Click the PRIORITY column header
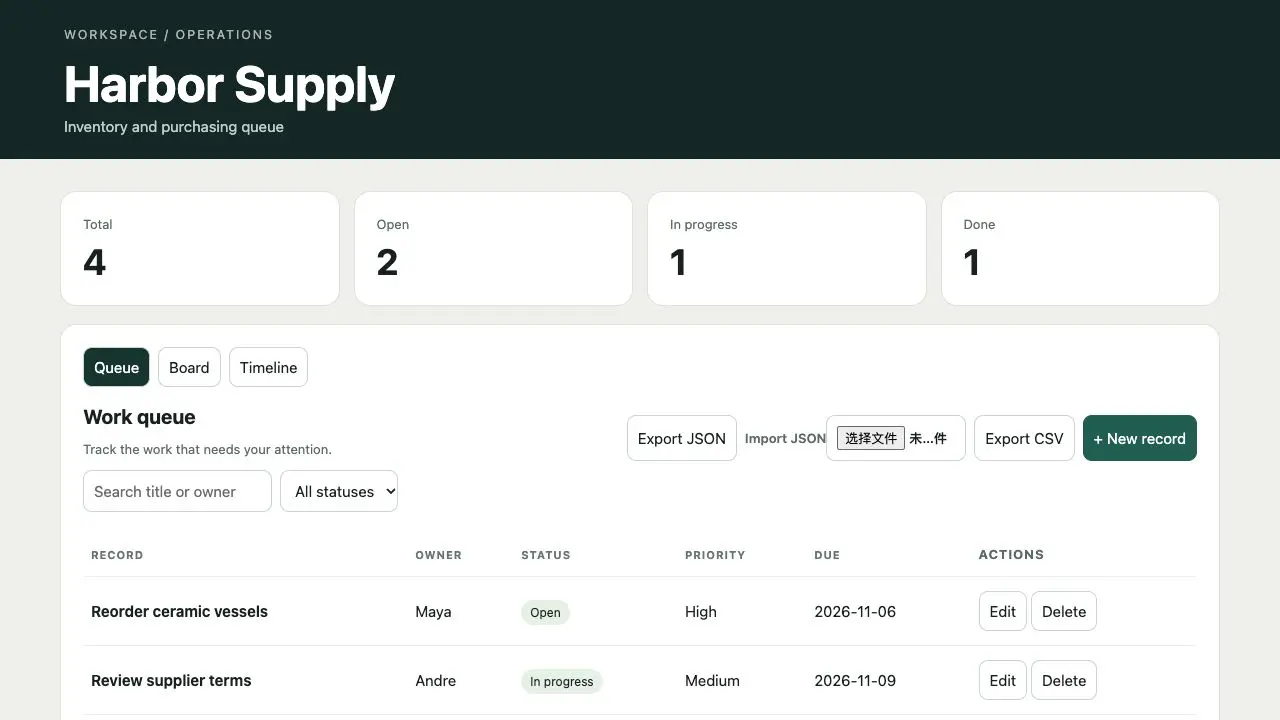Screen dimensions: 1280x720 715,555
